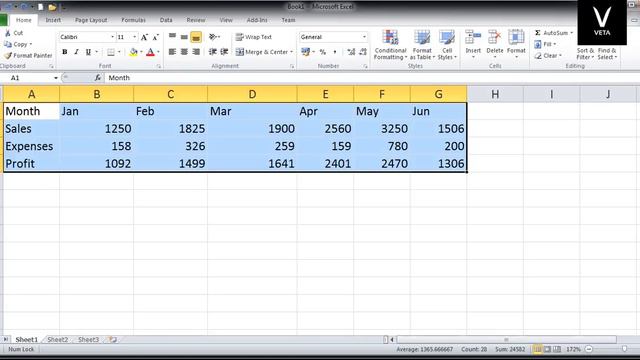This screenshot has width=640, height=360.
Task: Open the General number format dropdown
Action: (x=364, y=37)
